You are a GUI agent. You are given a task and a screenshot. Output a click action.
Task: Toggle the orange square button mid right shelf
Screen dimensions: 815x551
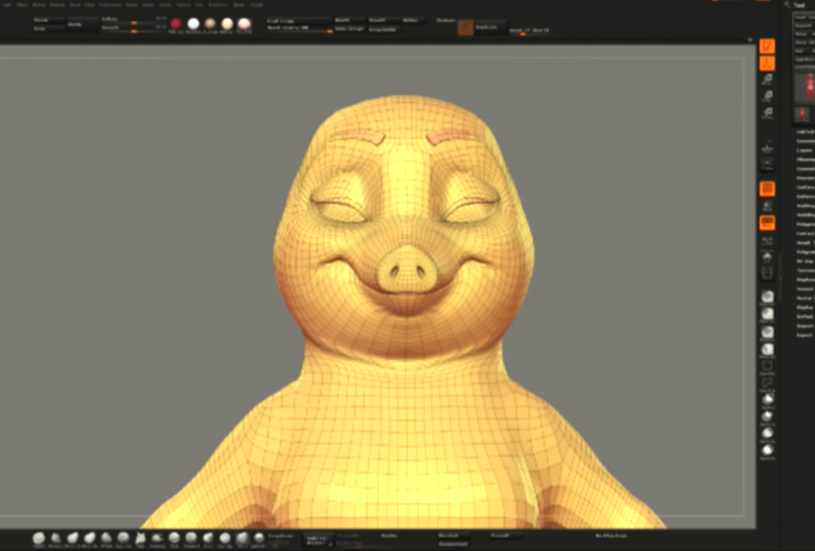(767, 189)
